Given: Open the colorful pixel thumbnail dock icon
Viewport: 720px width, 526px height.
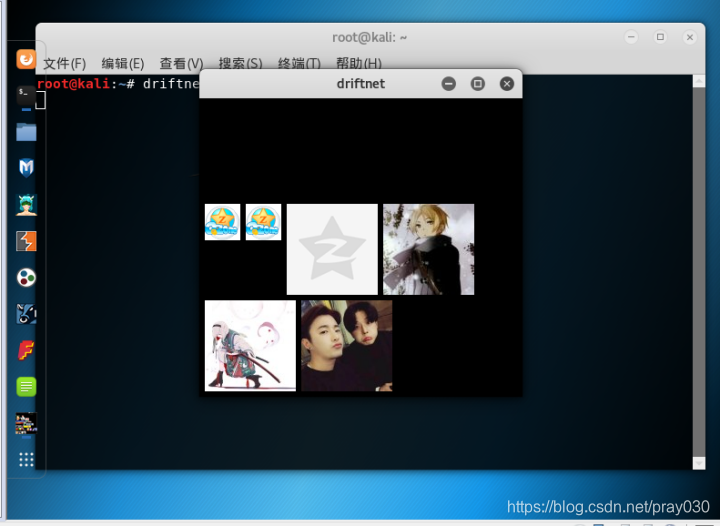Looking at the screenshot, I should [26, 423].
